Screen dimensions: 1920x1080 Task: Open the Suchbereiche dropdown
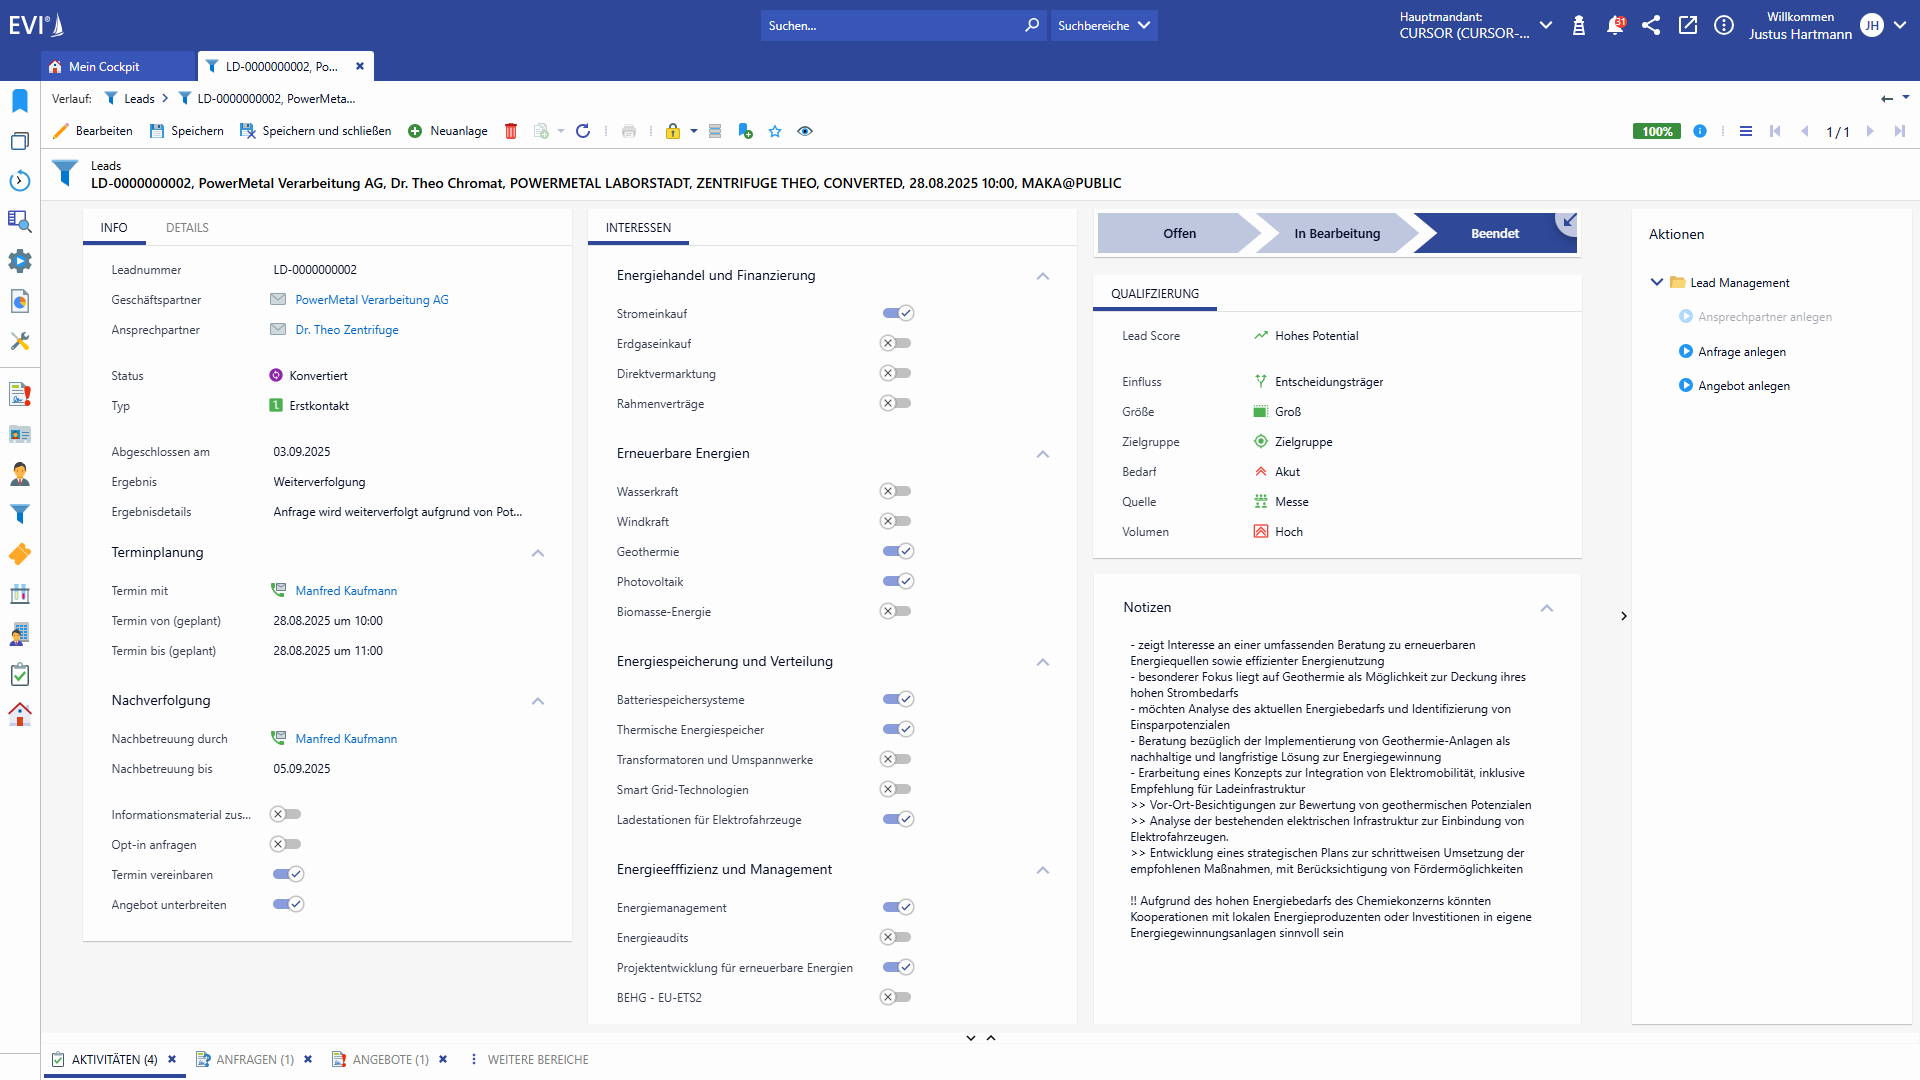pos(1103,25)
